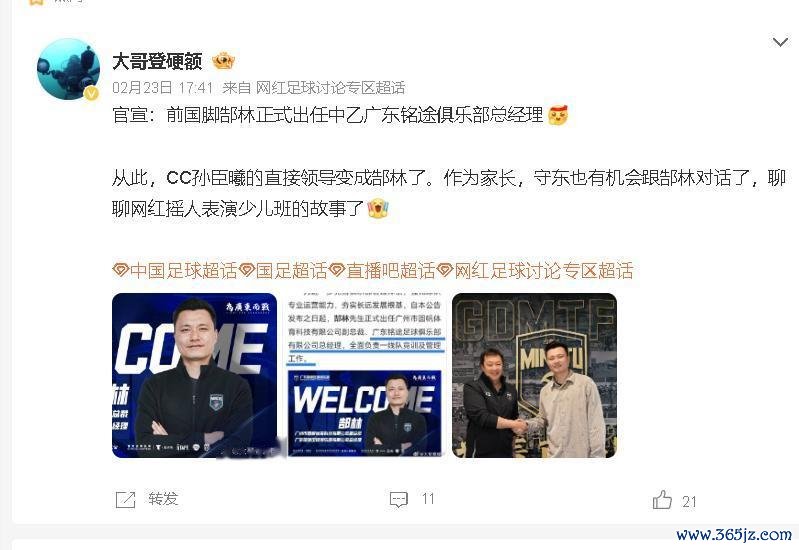Open the 中国足球超话 topic tag
The width and height of the screenshot is (799, 550).
click(175, 270)
